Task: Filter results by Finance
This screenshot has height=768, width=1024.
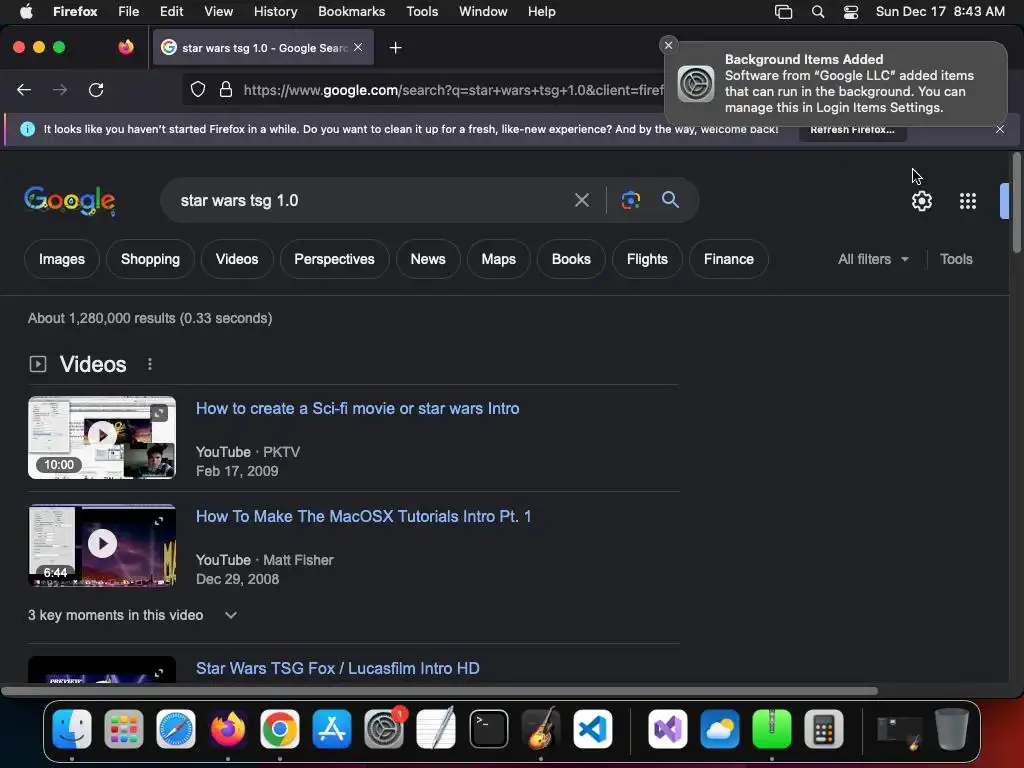Action: (x=729, y=259)
